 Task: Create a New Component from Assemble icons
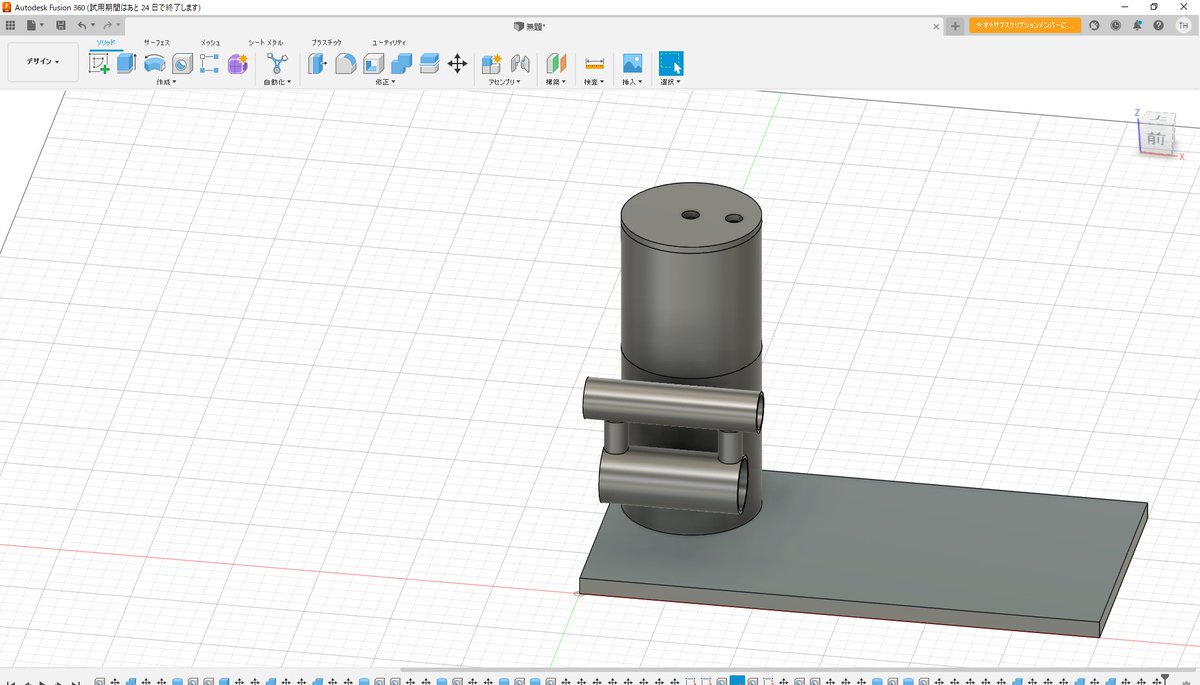(492, 64)
